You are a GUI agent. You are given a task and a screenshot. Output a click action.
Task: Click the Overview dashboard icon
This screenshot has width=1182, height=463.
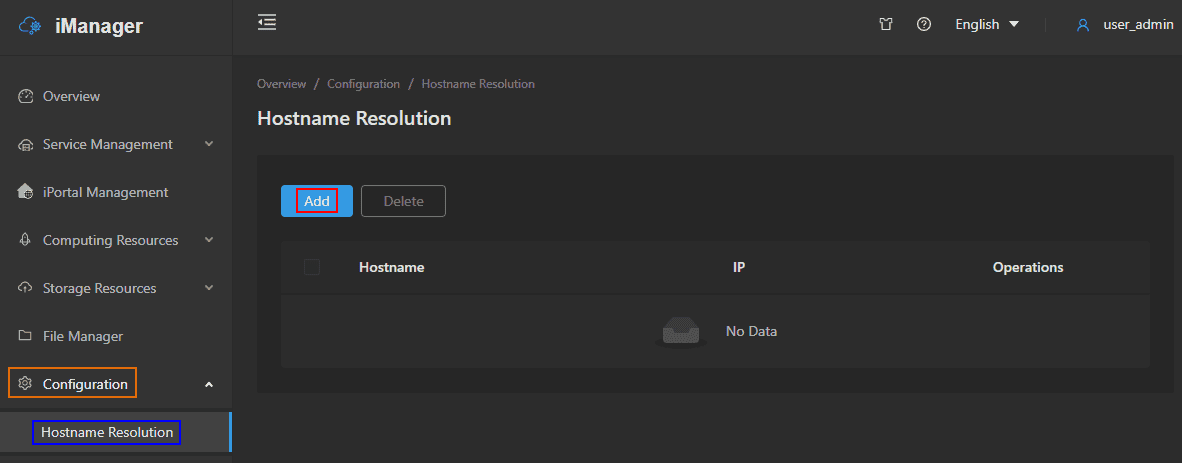[x=26, y=97]
